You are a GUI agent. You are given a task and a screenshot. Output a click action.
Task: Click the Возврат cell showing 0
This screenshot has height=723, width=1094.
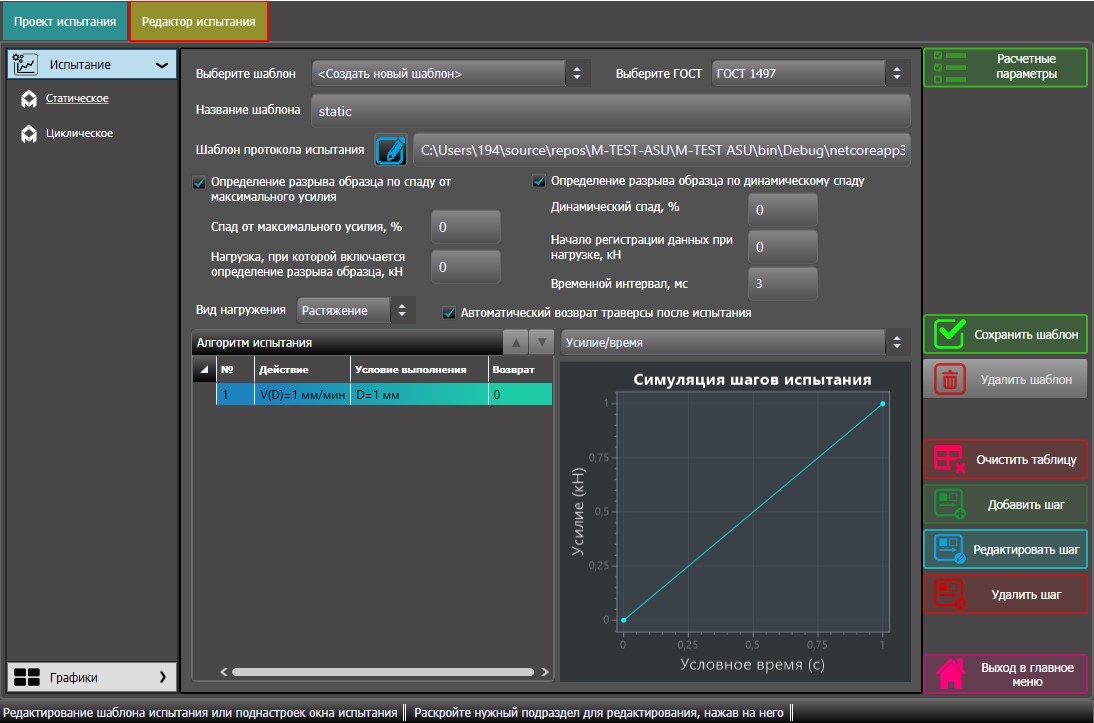pos(520,394)
